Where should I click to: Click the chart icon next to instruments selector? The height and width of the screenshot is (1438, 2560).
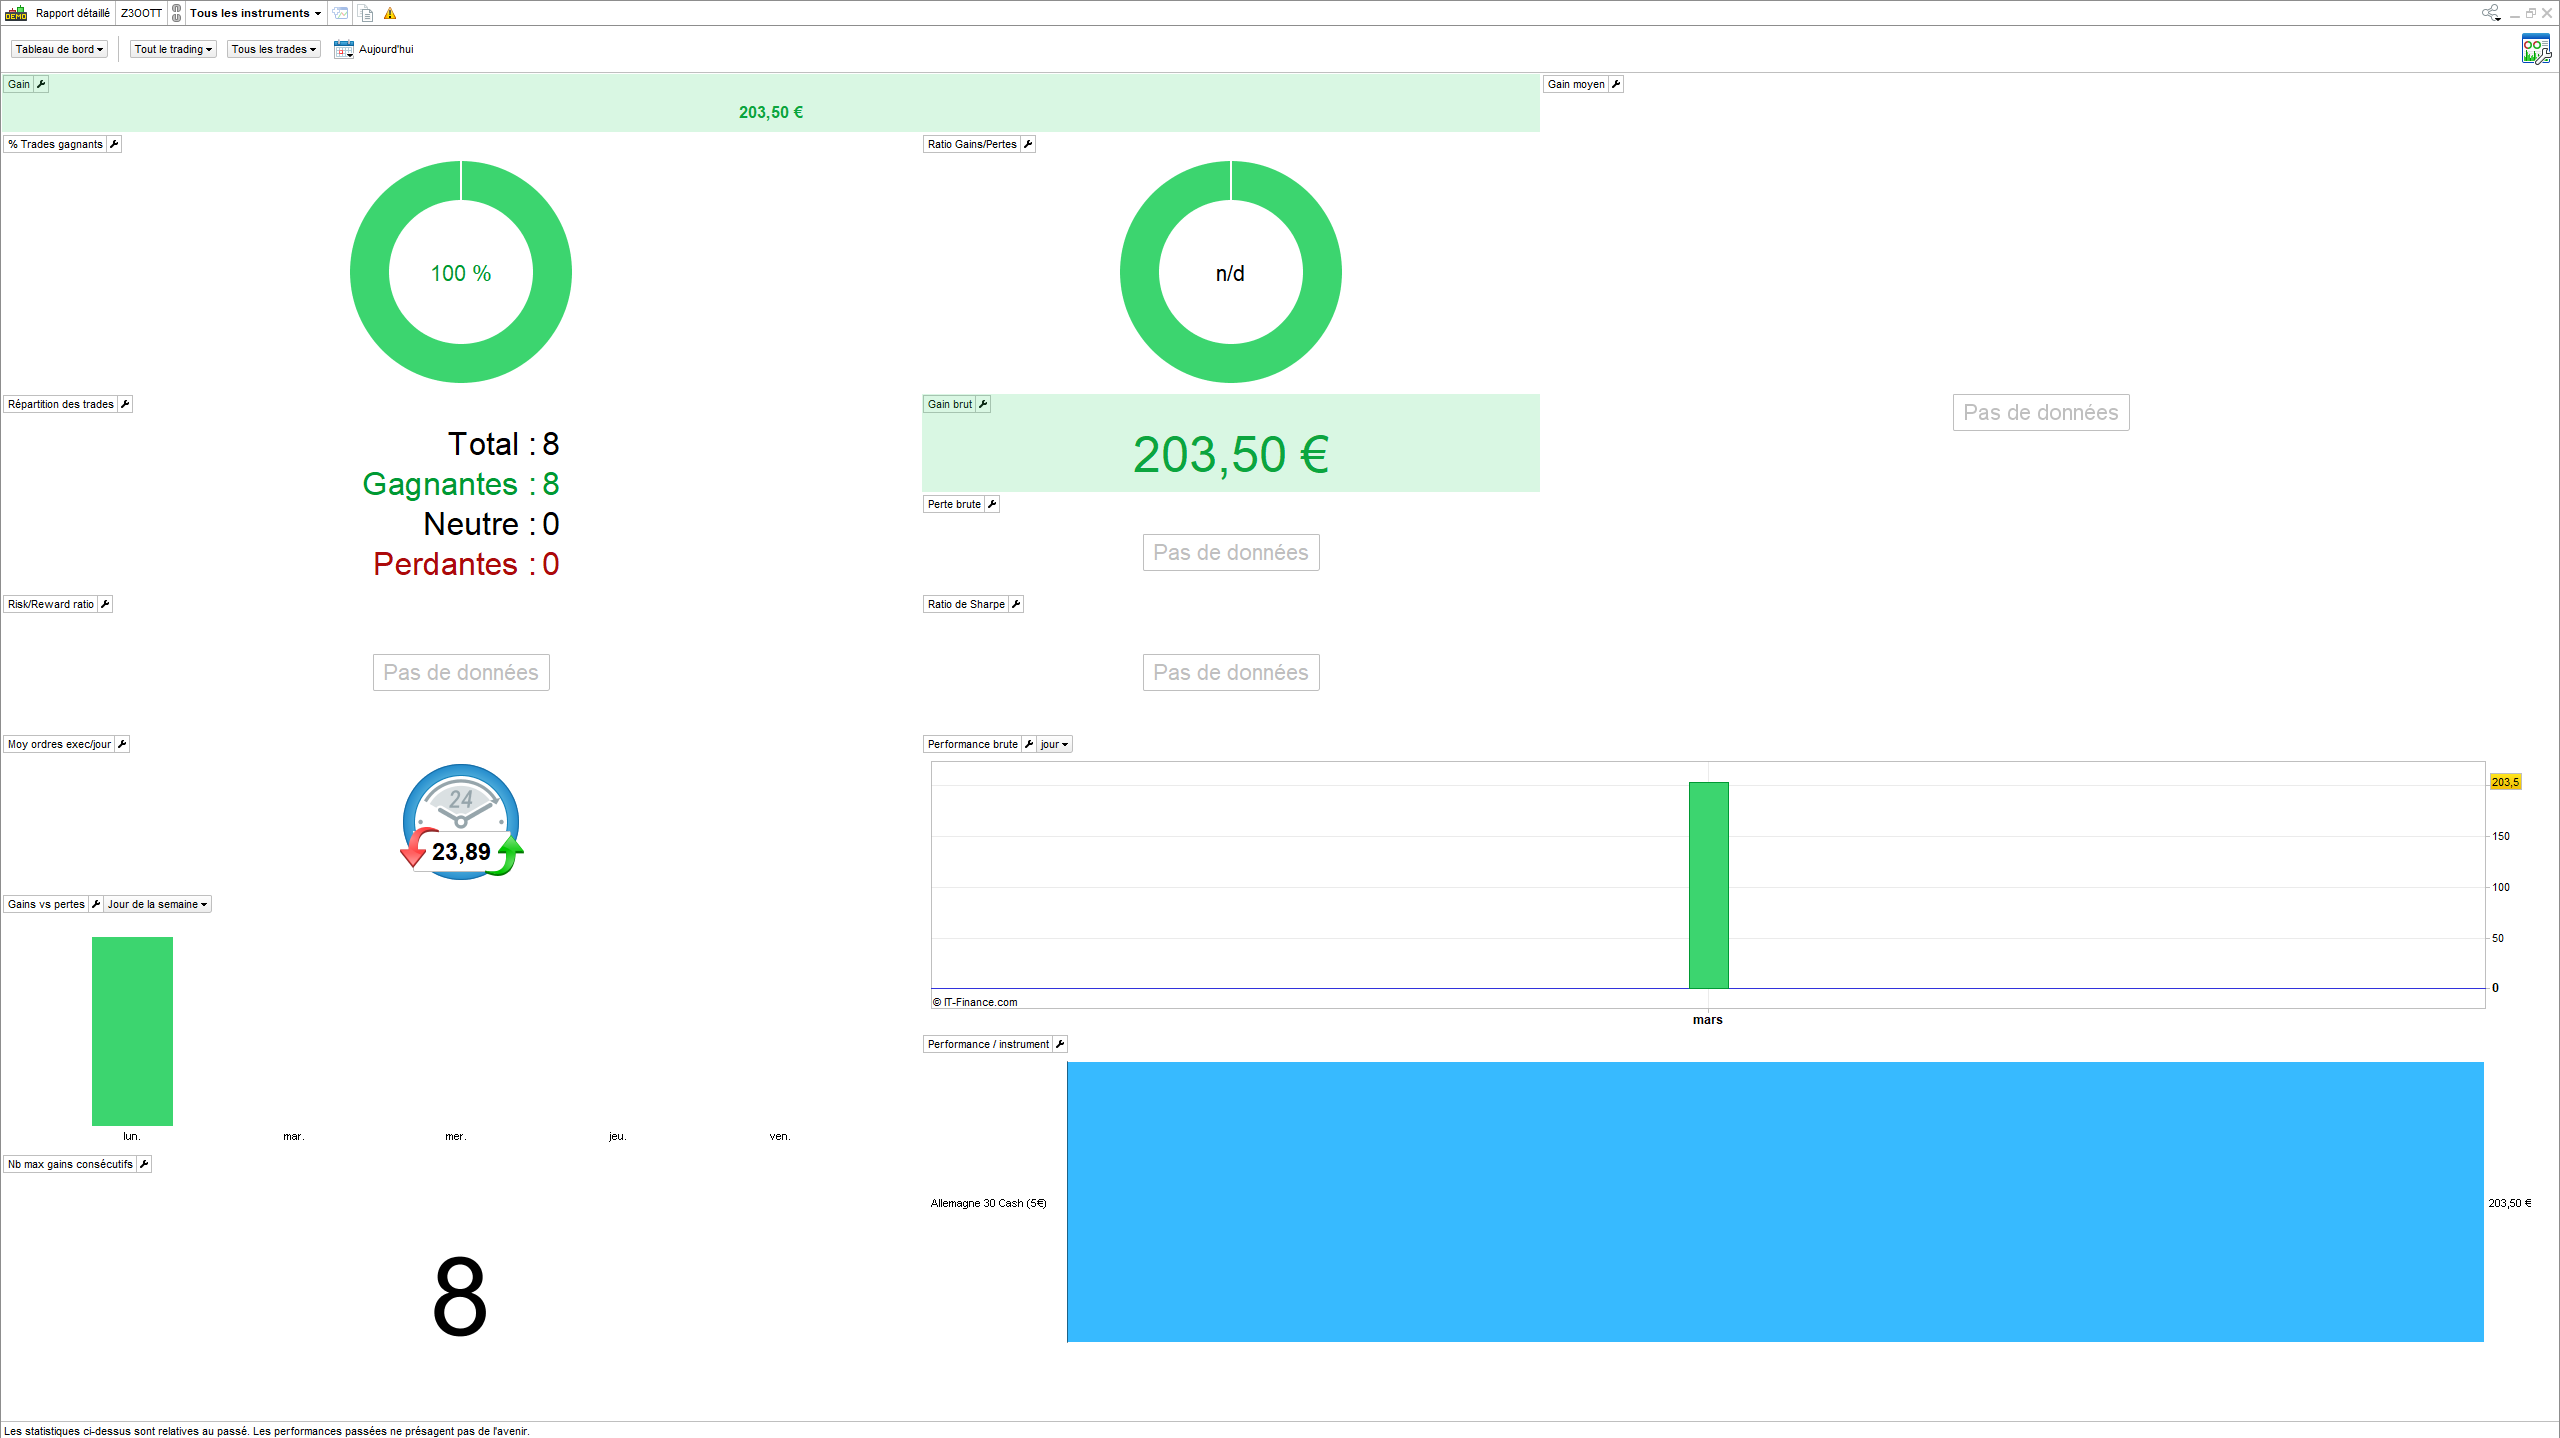click(341, 13)
